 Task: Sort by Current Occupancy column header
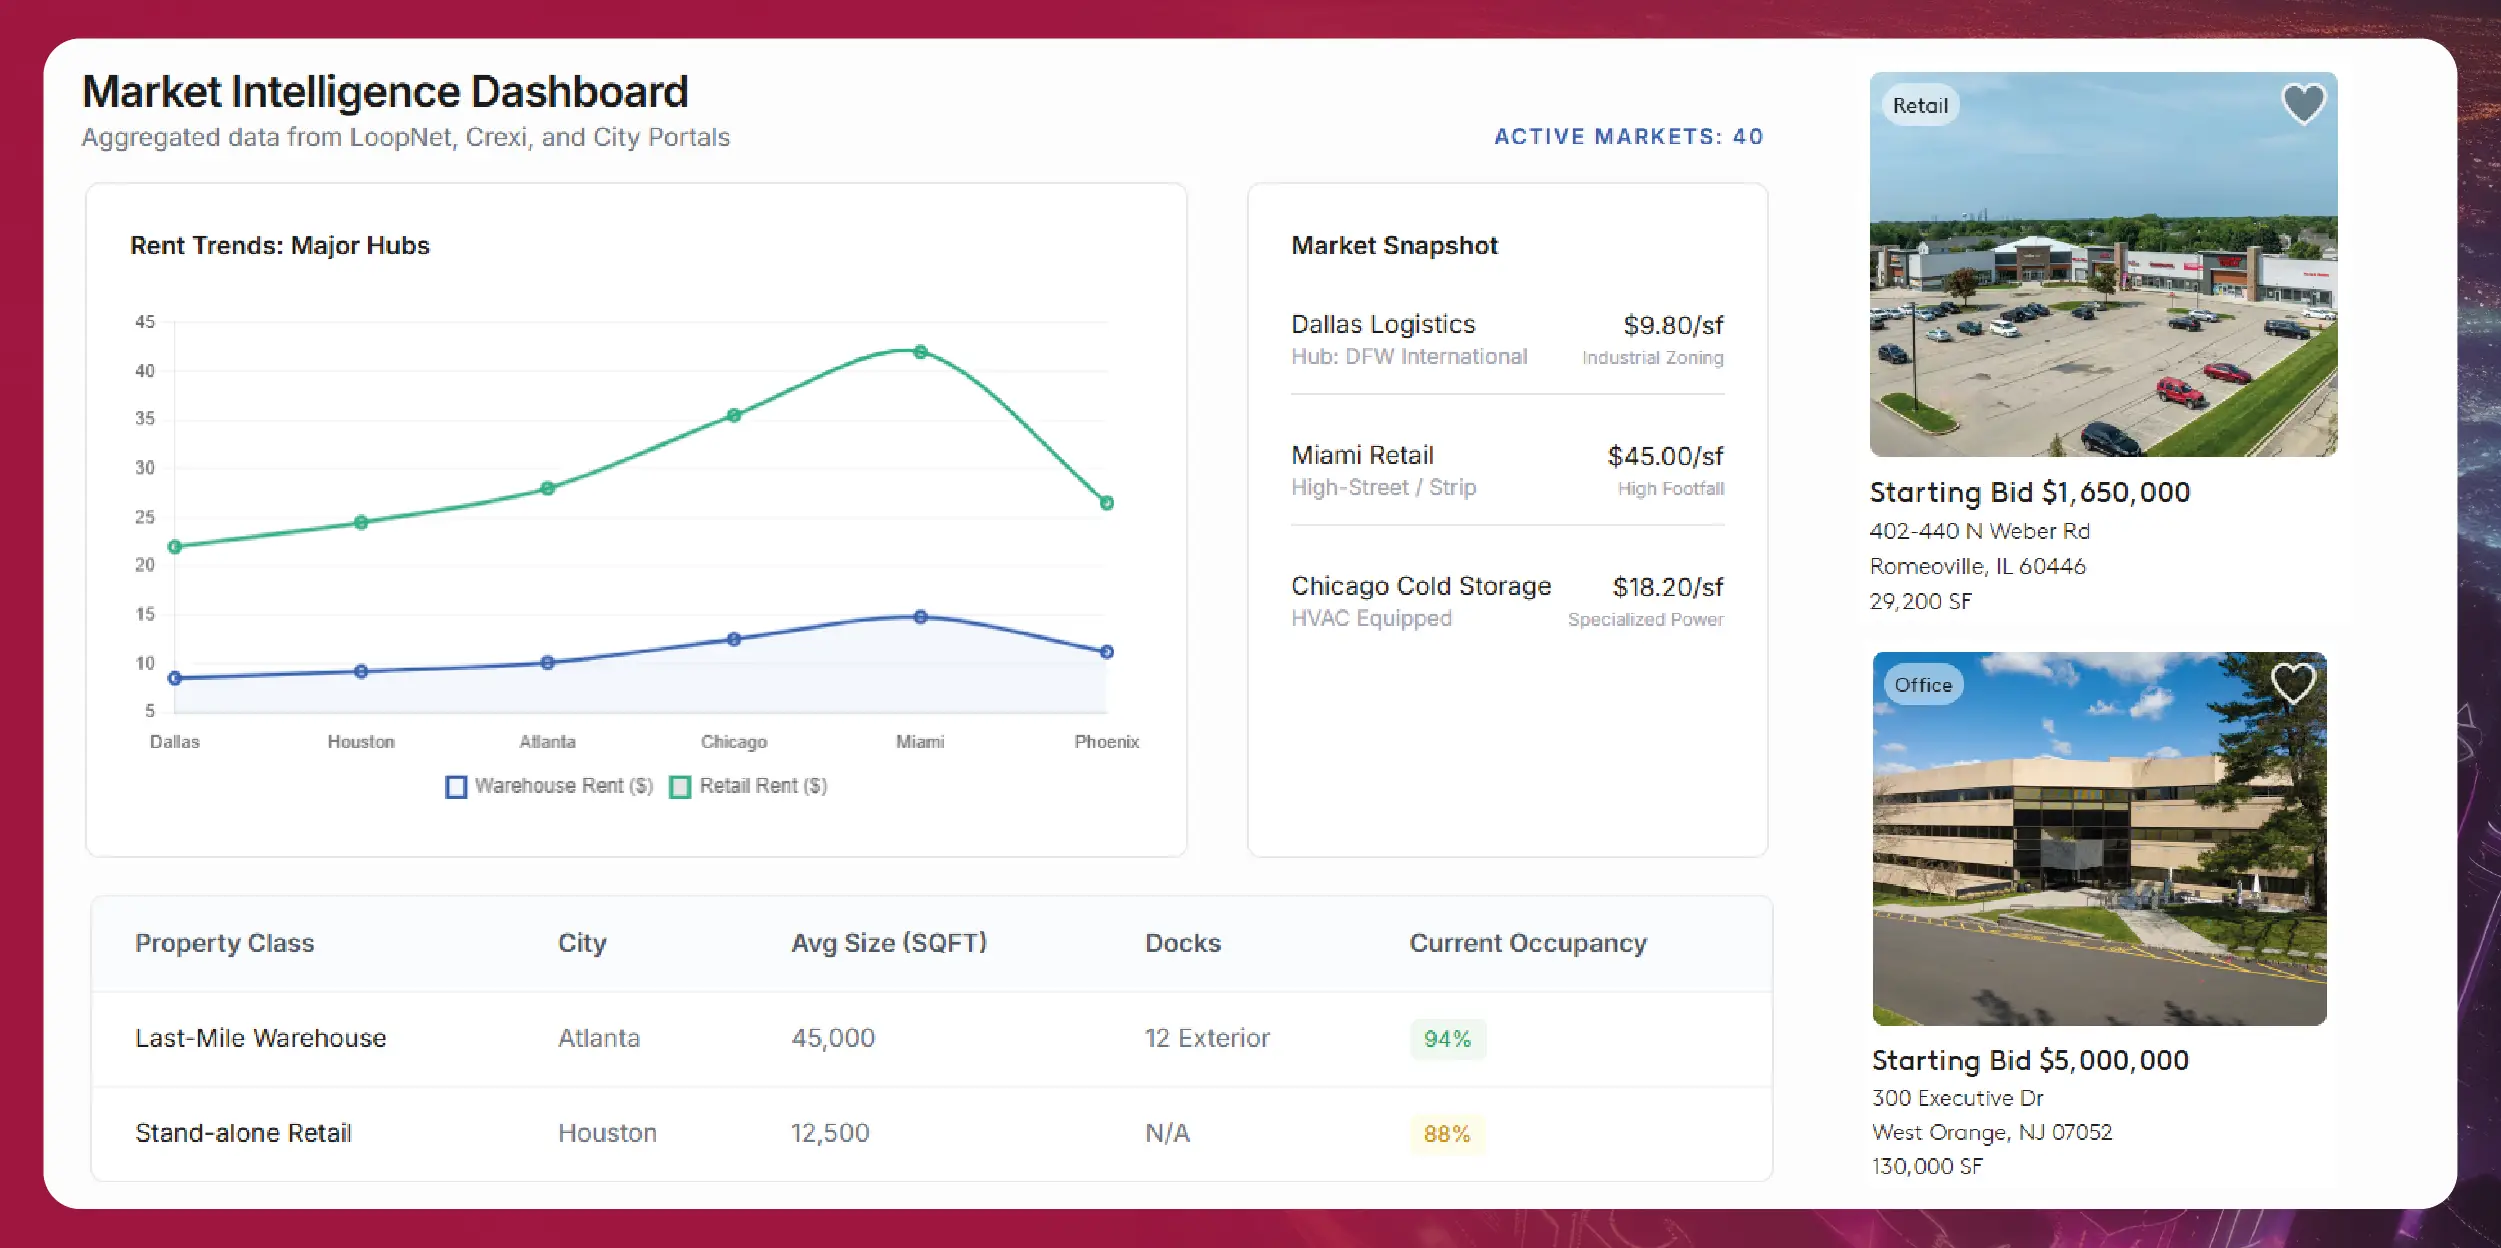[x=1527, y=943]
